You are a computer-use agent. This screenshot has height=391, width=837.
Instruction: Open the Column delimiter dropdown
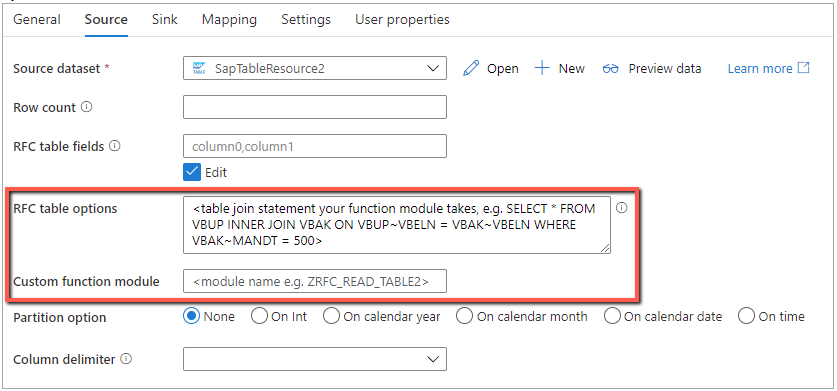[315, 359]
